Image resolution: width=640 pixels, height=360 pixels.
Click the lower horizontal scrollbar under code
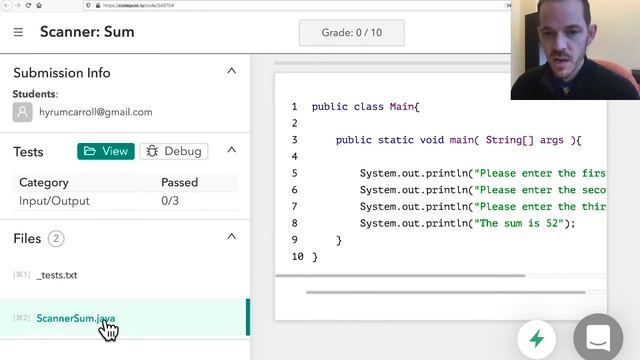pyautogui.click(x=446, y=292)
